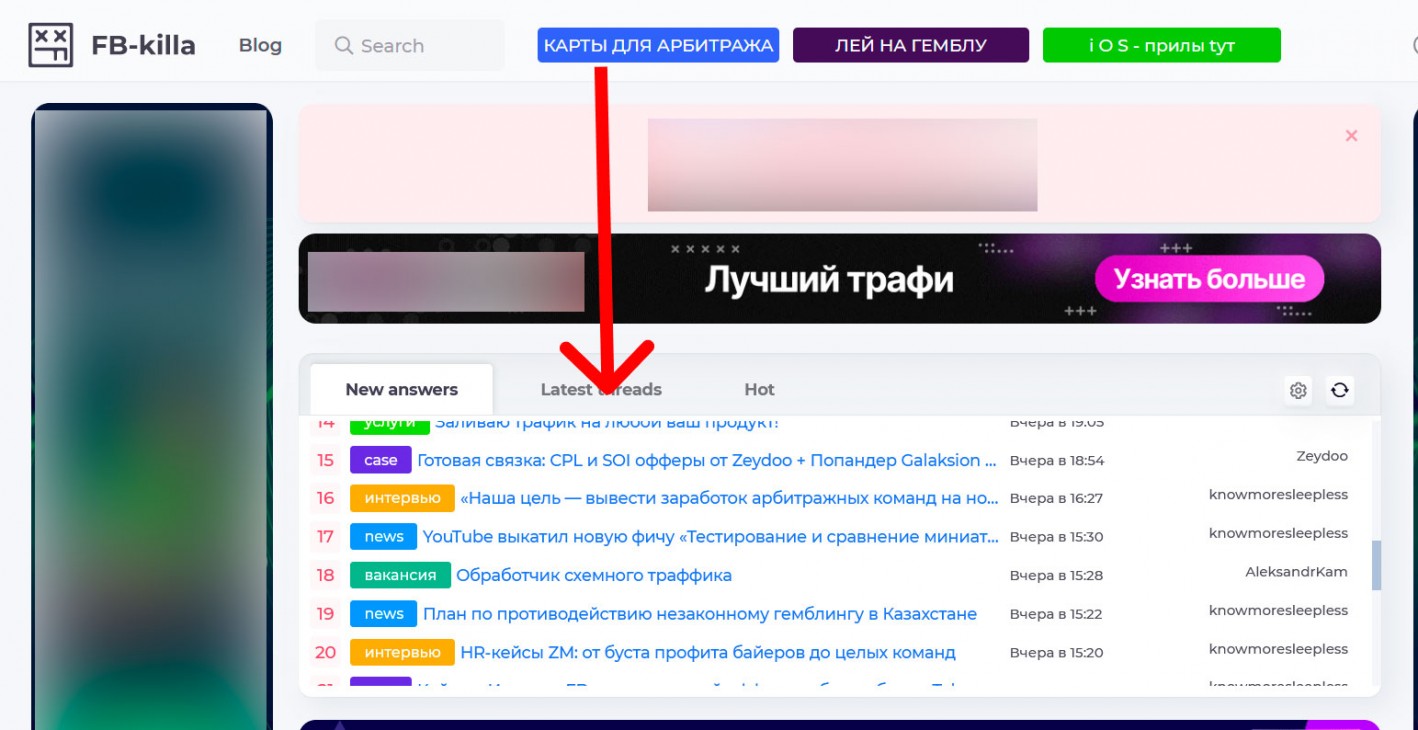Image resolution: width=1418 pixels, height=730 pixels.
Task: Click row number 20
Action: (x=325, y=652)
